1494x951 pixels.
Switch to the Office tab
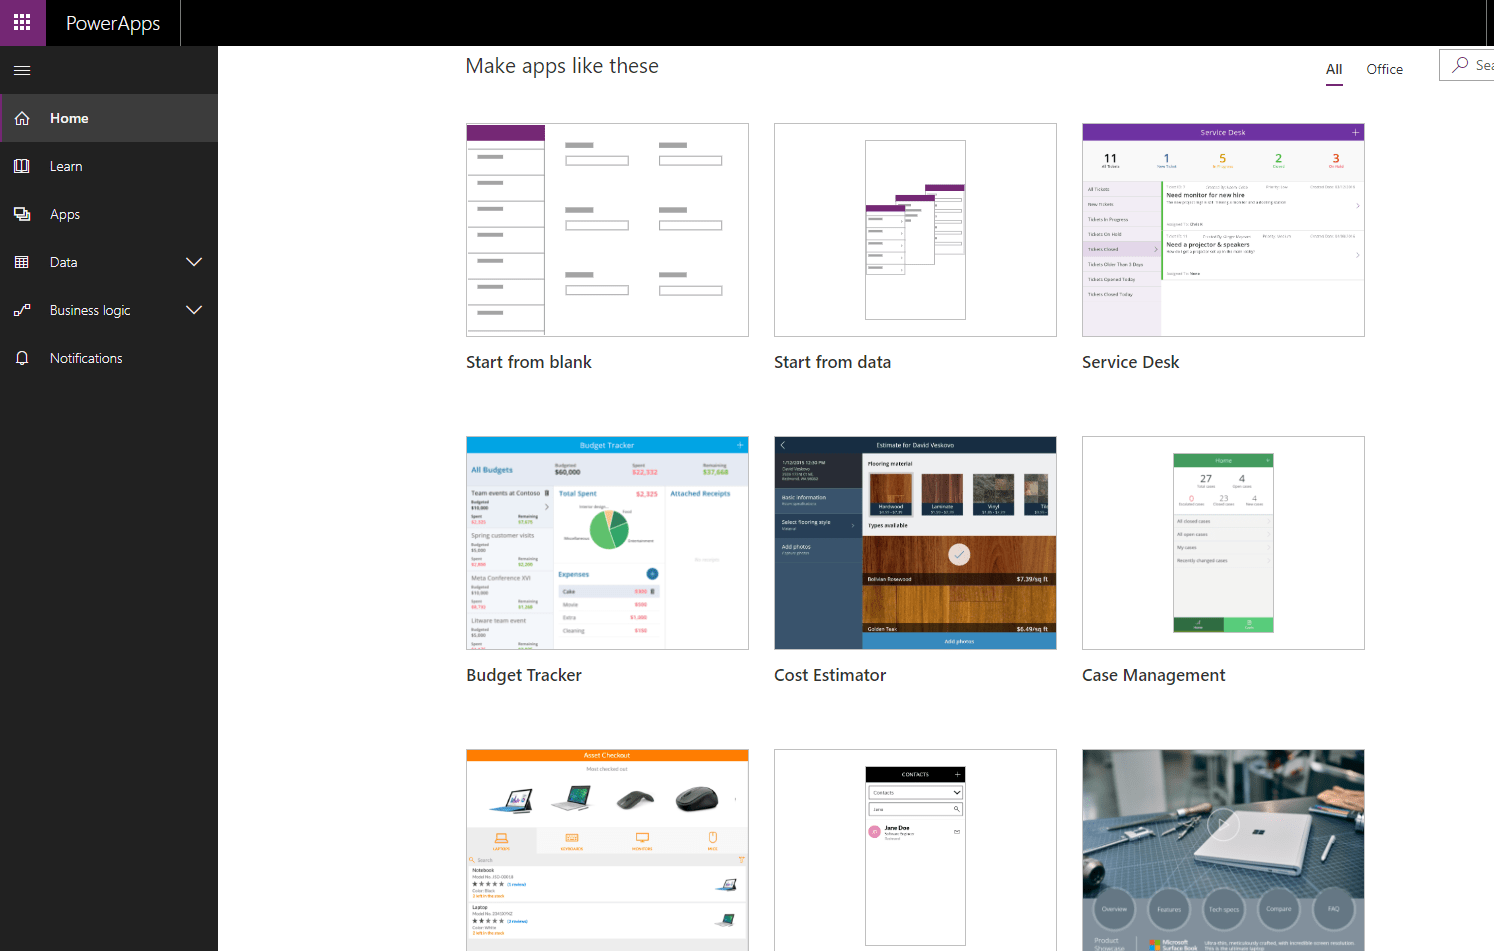1384,69
